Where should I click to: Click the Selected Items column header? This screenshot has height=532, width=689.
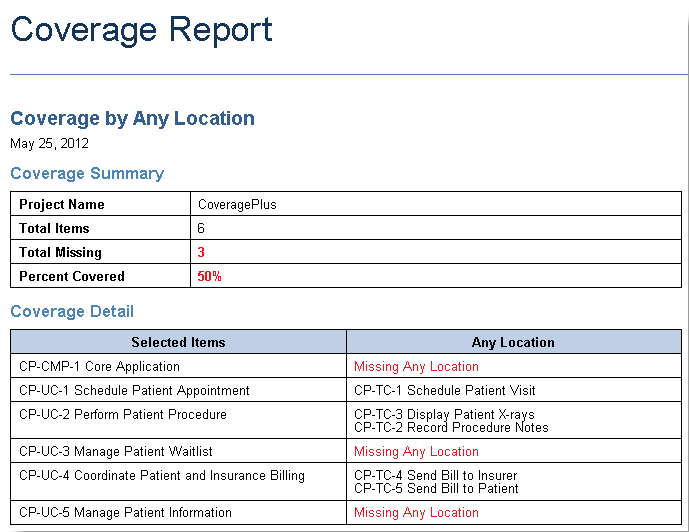coord(178,342)
